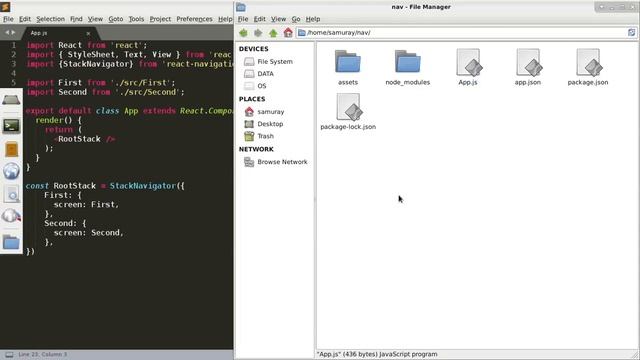This screenshot has width=640, height=360.
Task: Open the orange archive app in dock
Action: pyautogui.click(x=11, y=149)
